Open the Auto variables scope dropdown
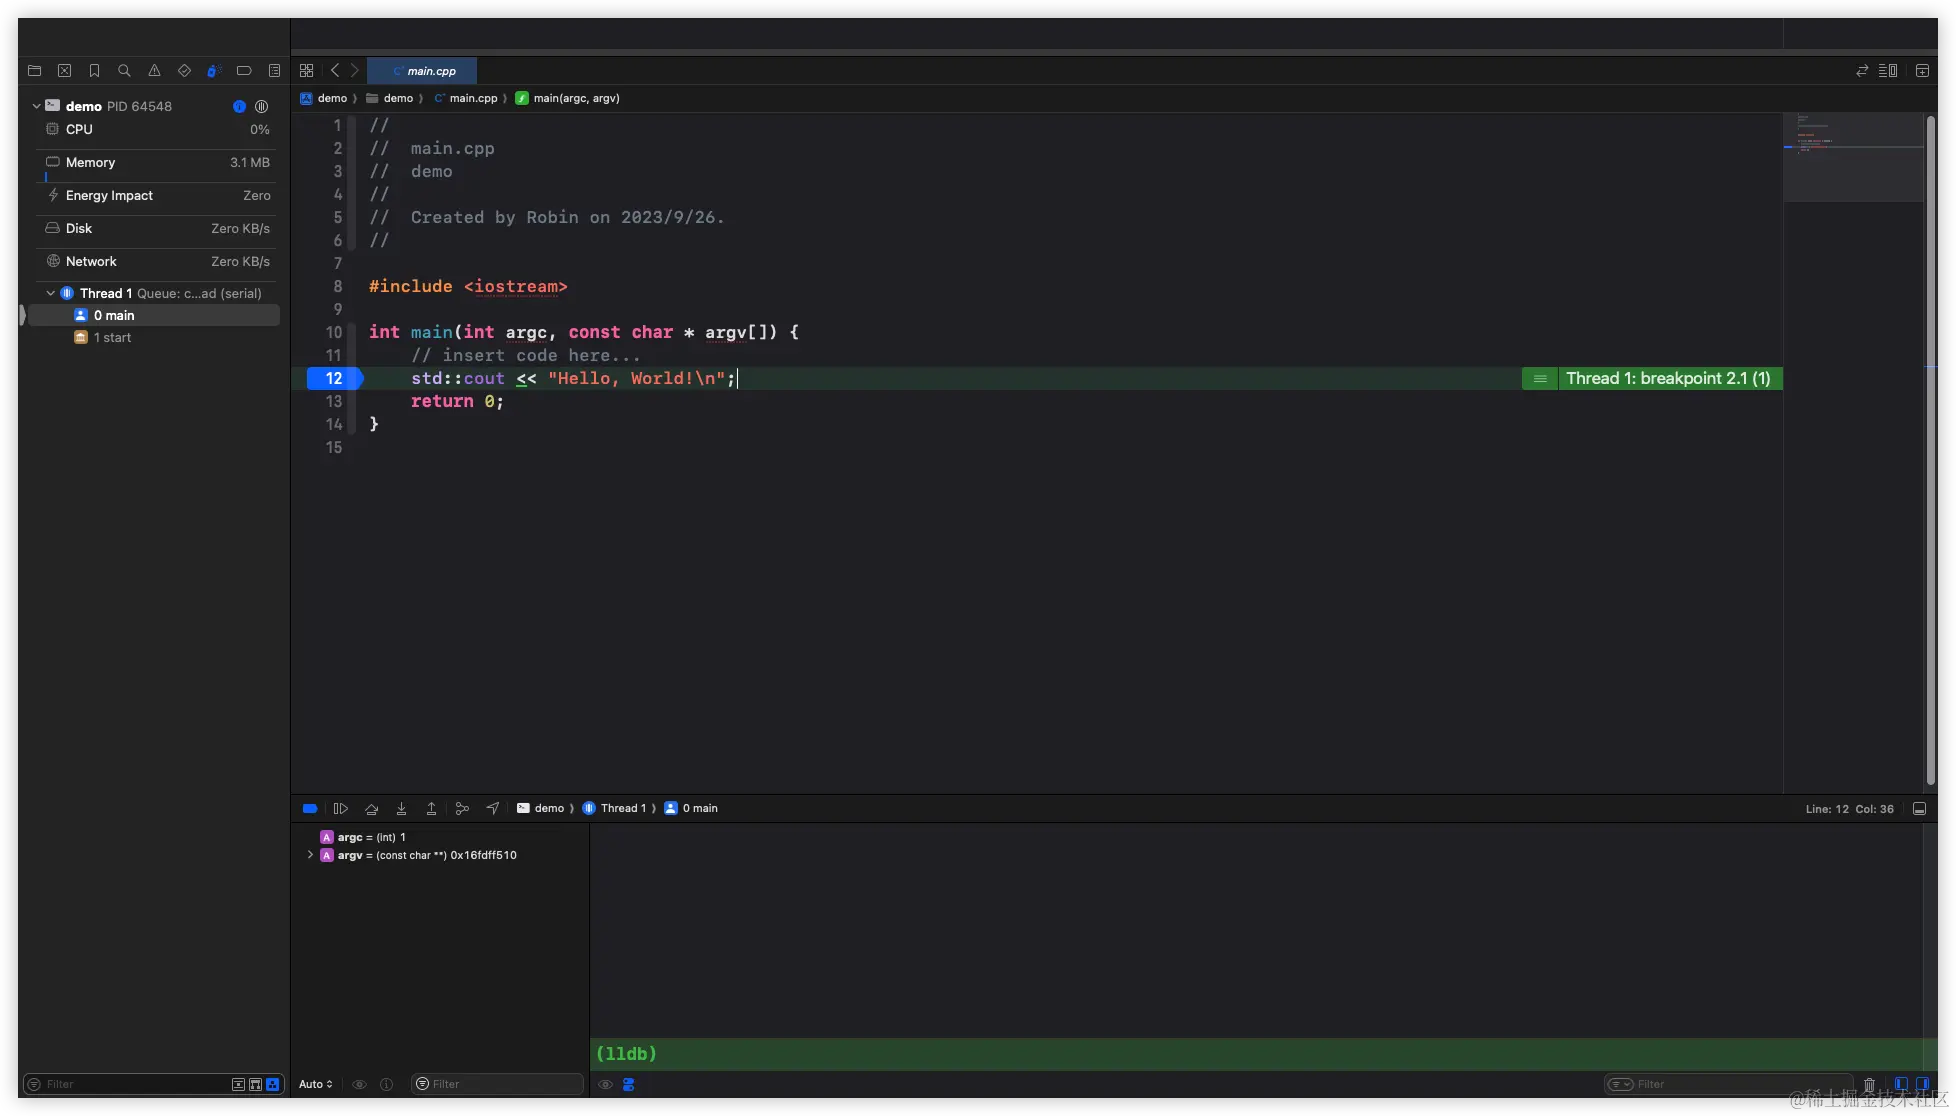The width and height of the screenshot is (1956, 1116). (x=315, y=1084)
